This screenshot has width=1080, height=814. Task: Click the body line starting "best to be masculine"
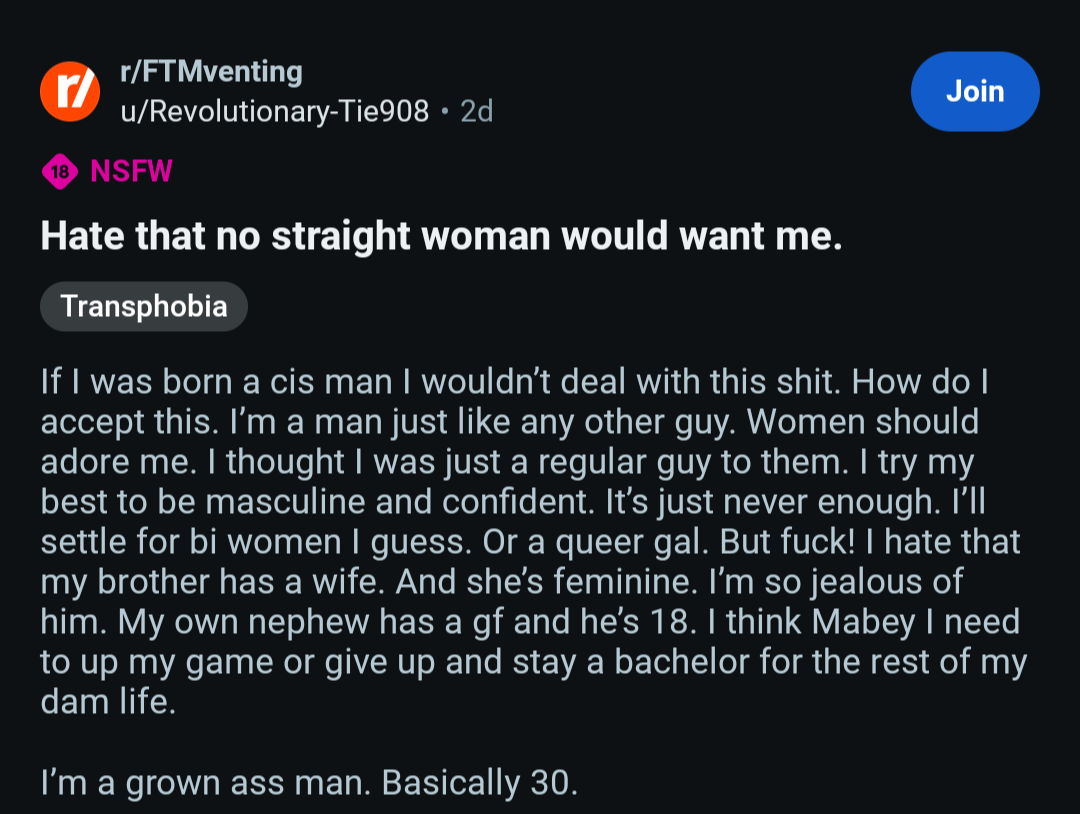click(513, 501)
